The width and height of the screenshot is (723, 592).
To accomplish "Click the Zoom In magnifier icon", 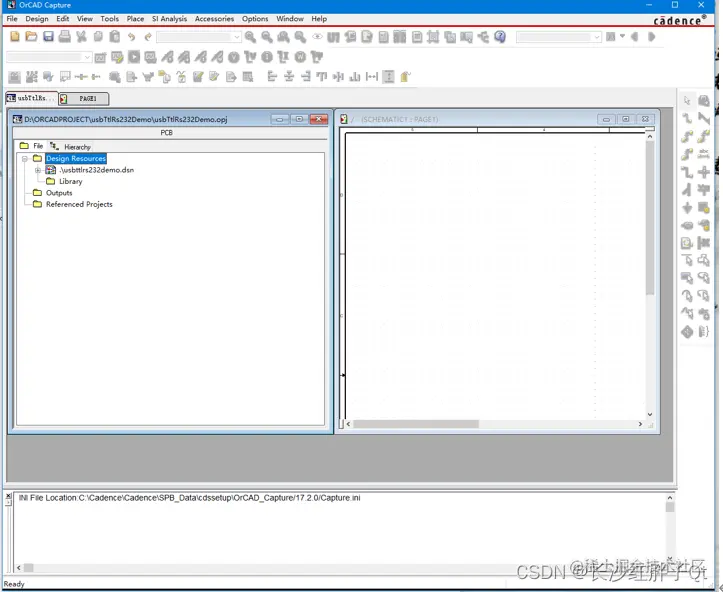I will (250, 36).
